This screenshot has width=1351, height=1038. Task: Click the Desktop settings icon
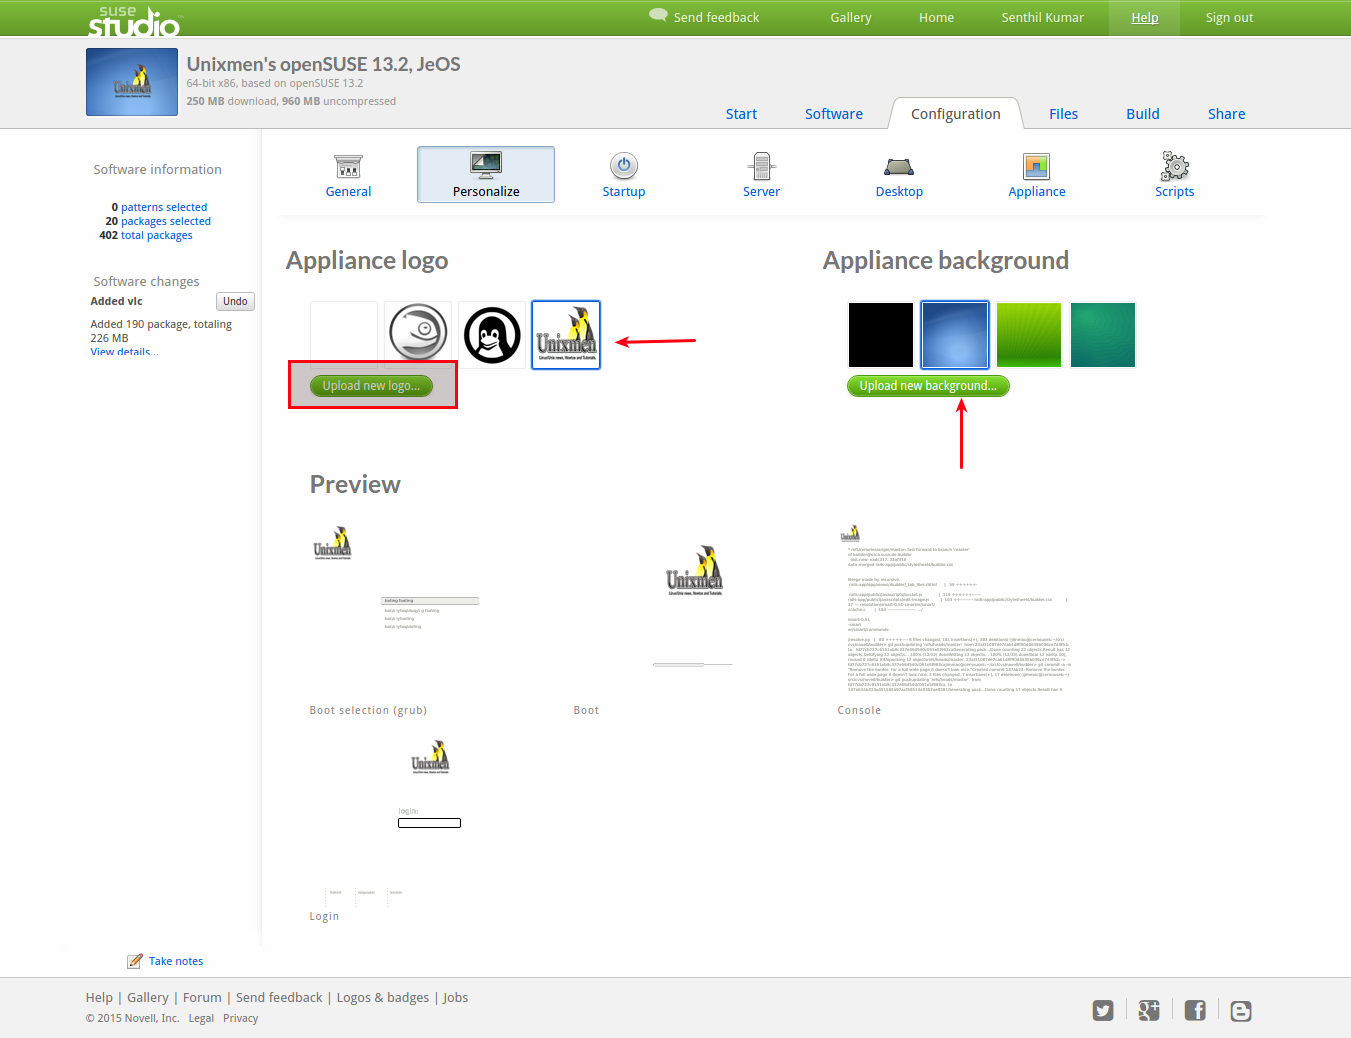(899, 167)
